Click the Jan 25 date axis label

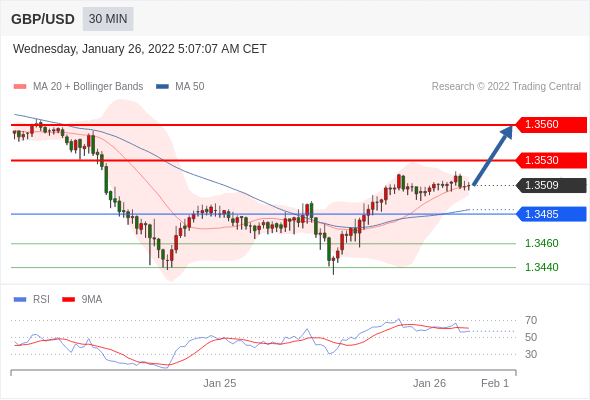[x=220, y=383]
